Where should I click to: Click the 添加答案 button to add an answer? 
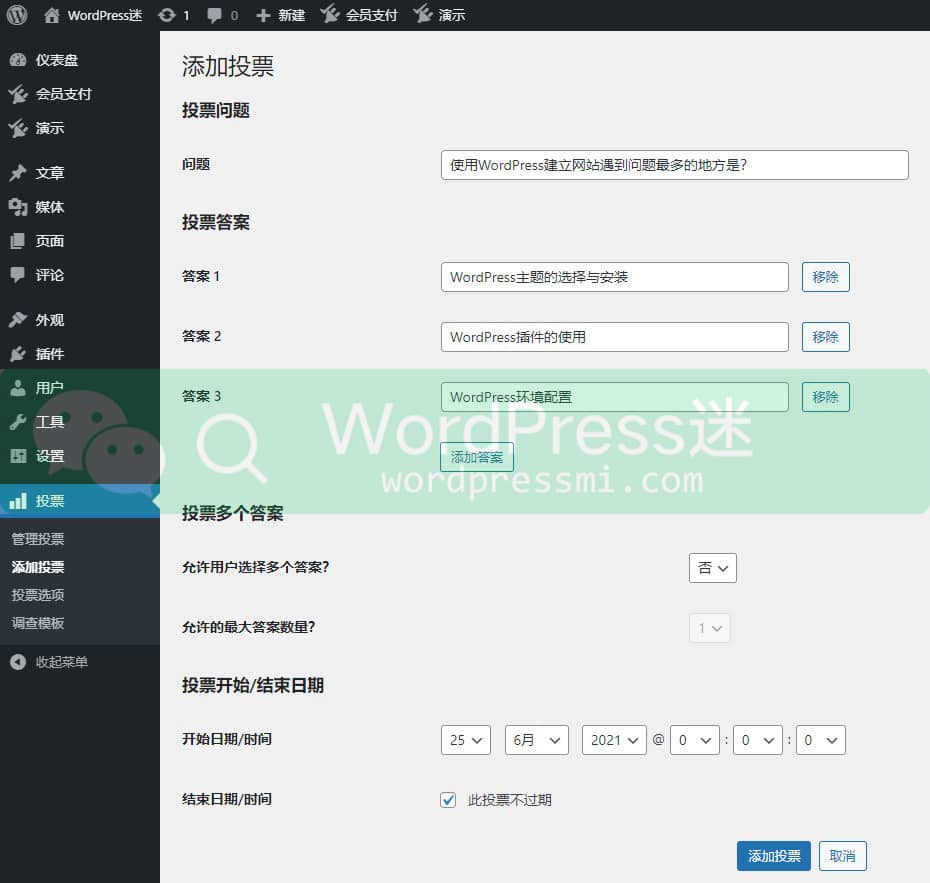coord(477,456)
